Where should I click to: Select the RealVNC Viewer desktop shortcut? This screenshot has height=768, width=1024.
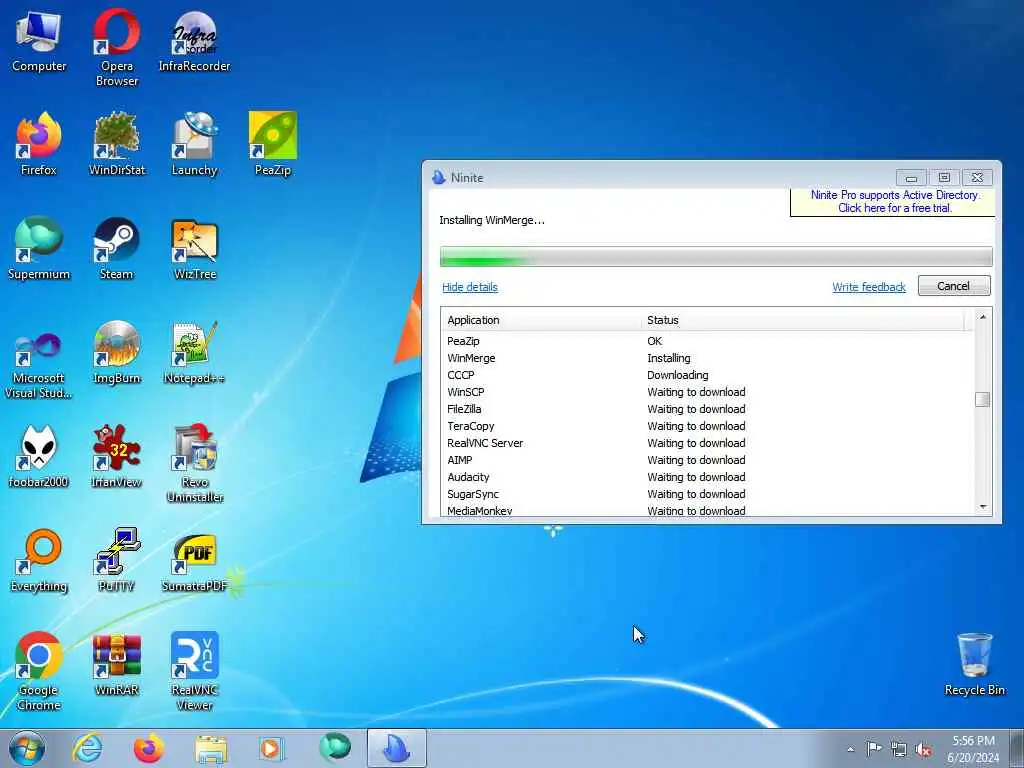coord(195,671)
